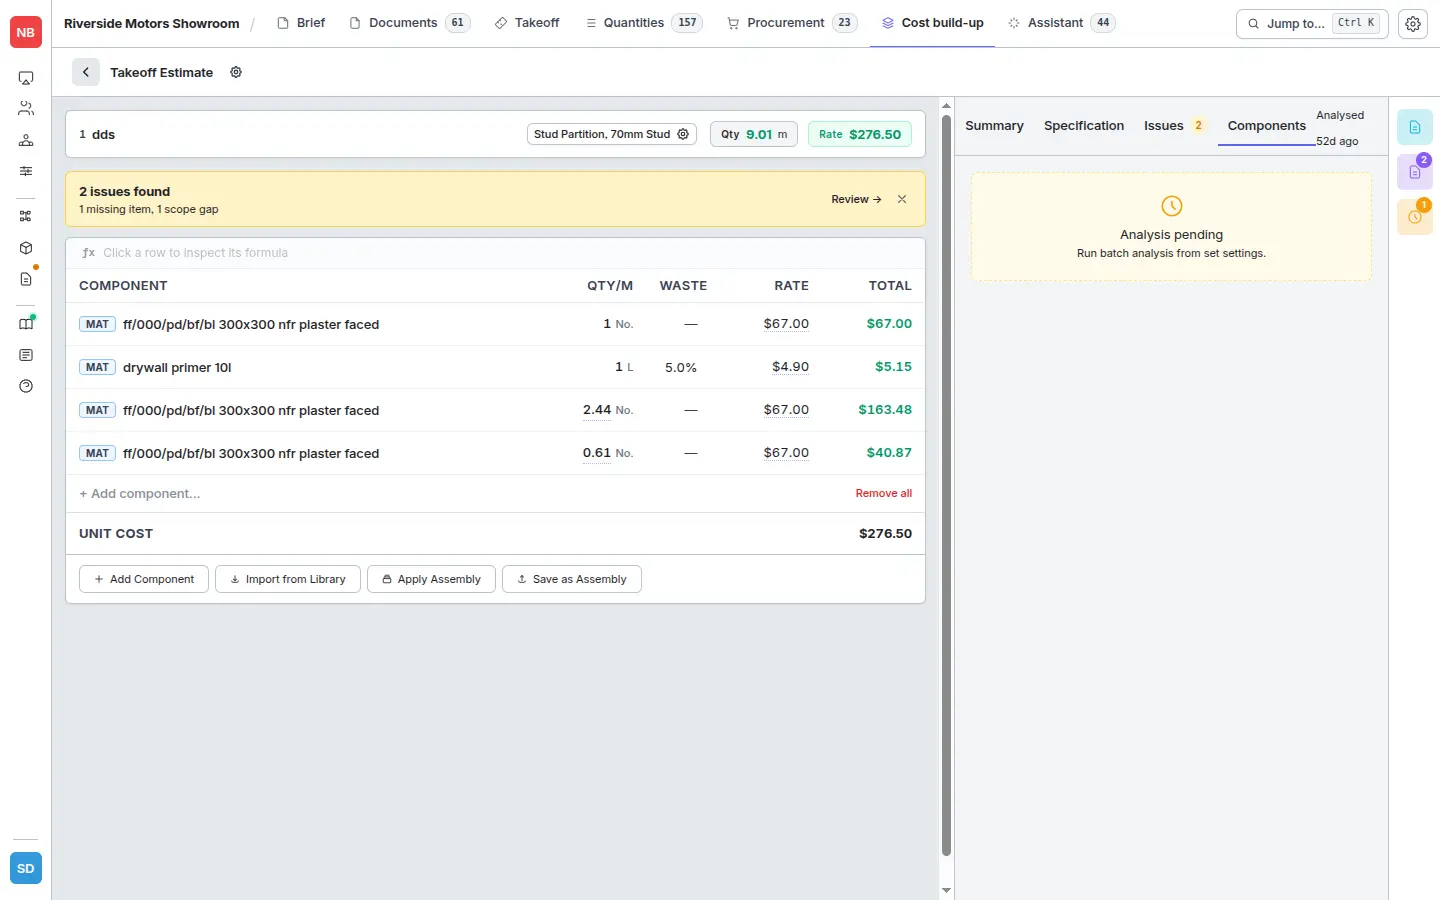Click Import from Library button
The image size is (1440, 900).
click(x=288, y=579)
